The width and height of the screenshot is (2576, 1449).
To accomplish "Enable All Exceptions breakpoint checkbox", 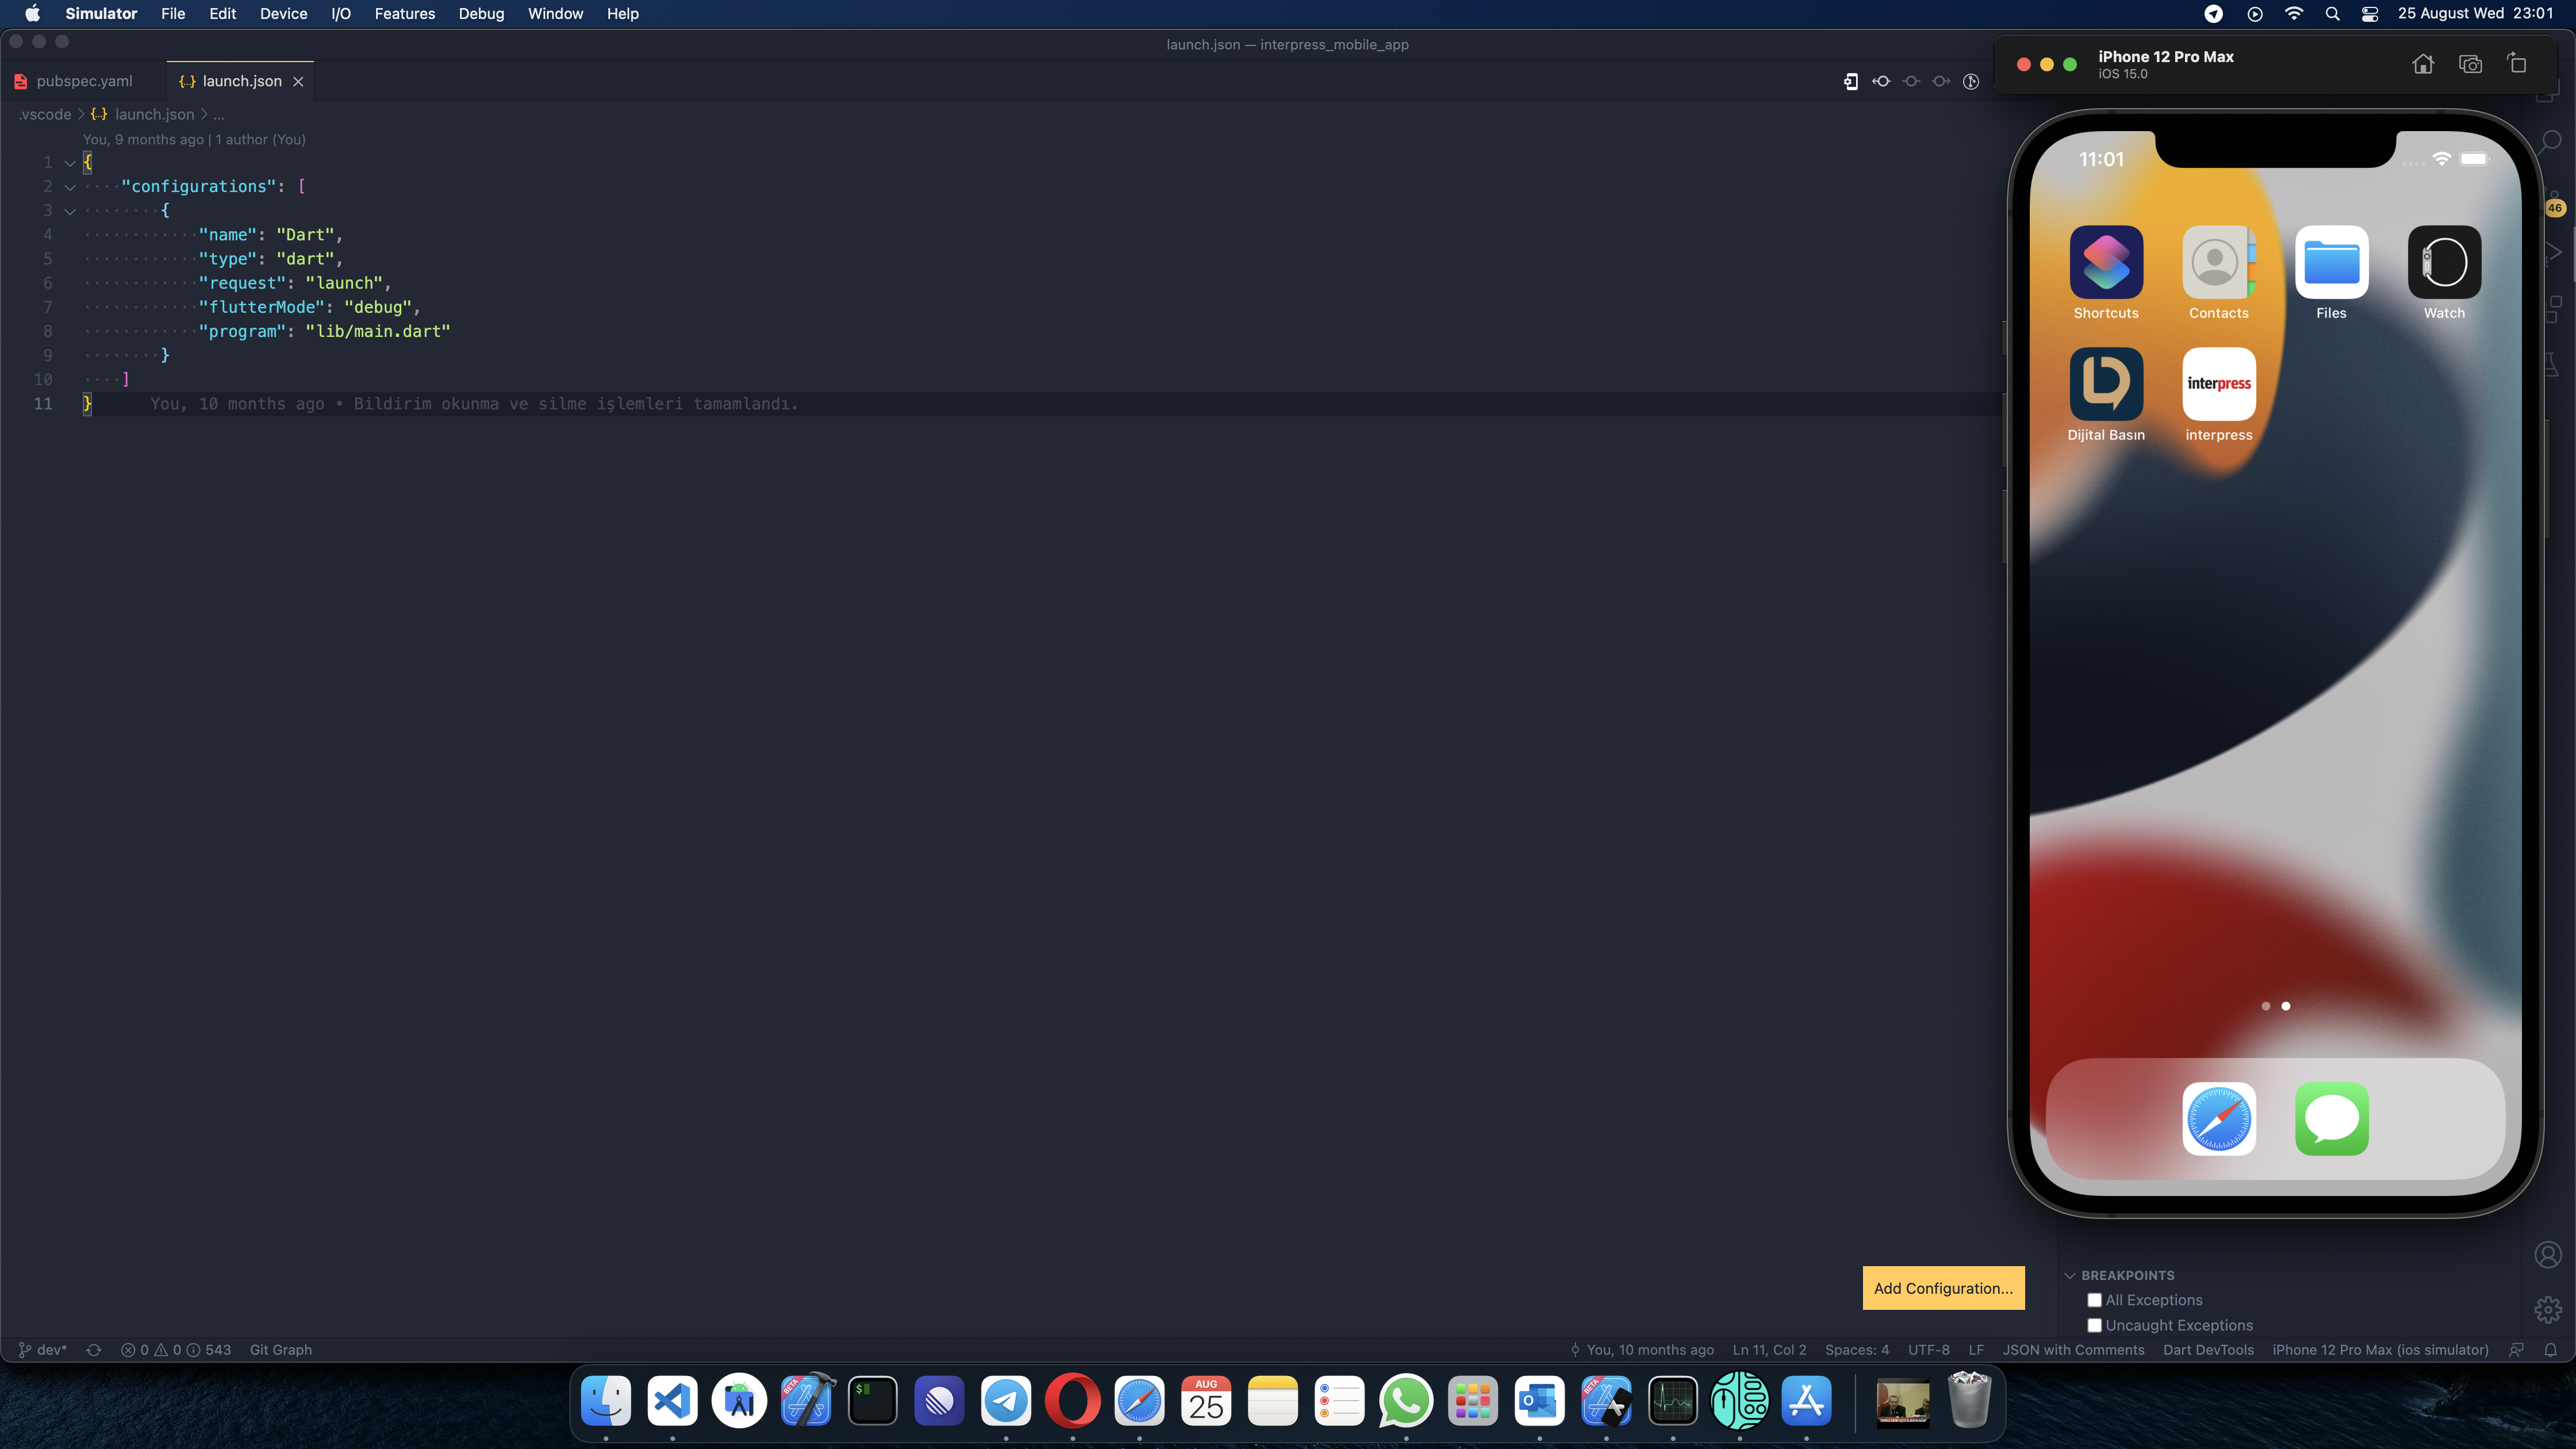I will 2094,1300.
